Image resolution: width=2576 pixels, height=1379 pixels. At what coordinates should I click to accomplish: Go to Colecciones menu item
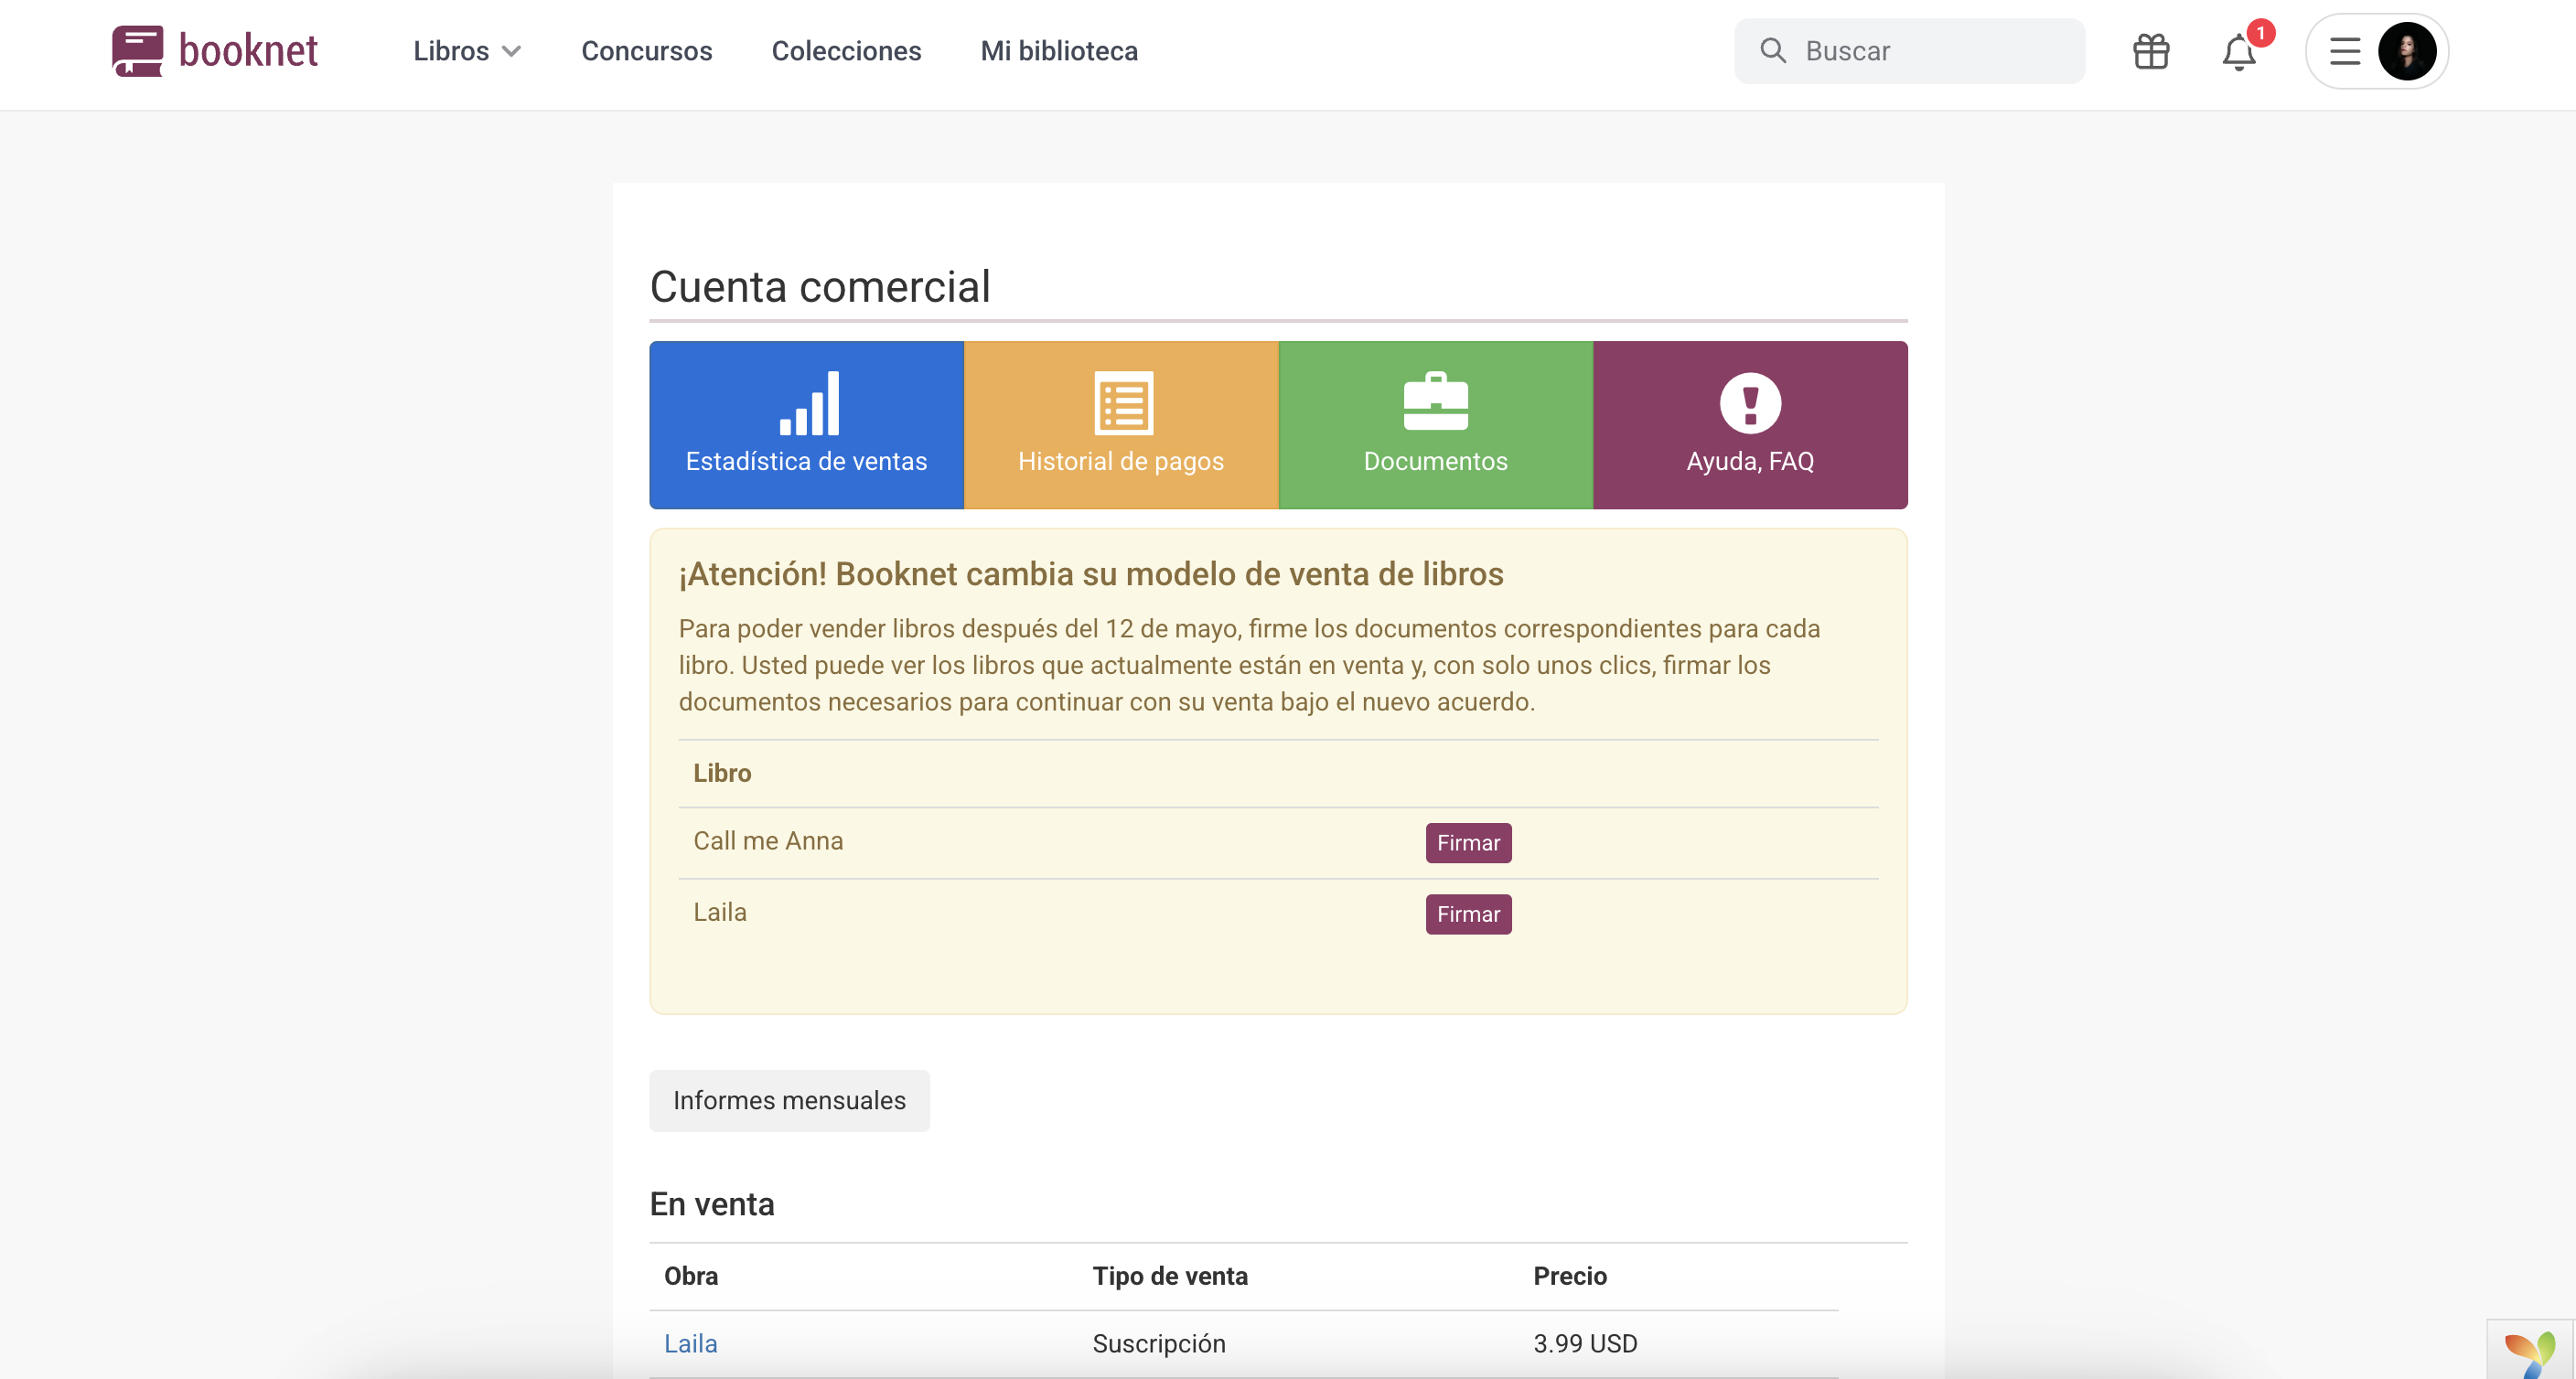(x=846, y=51)
